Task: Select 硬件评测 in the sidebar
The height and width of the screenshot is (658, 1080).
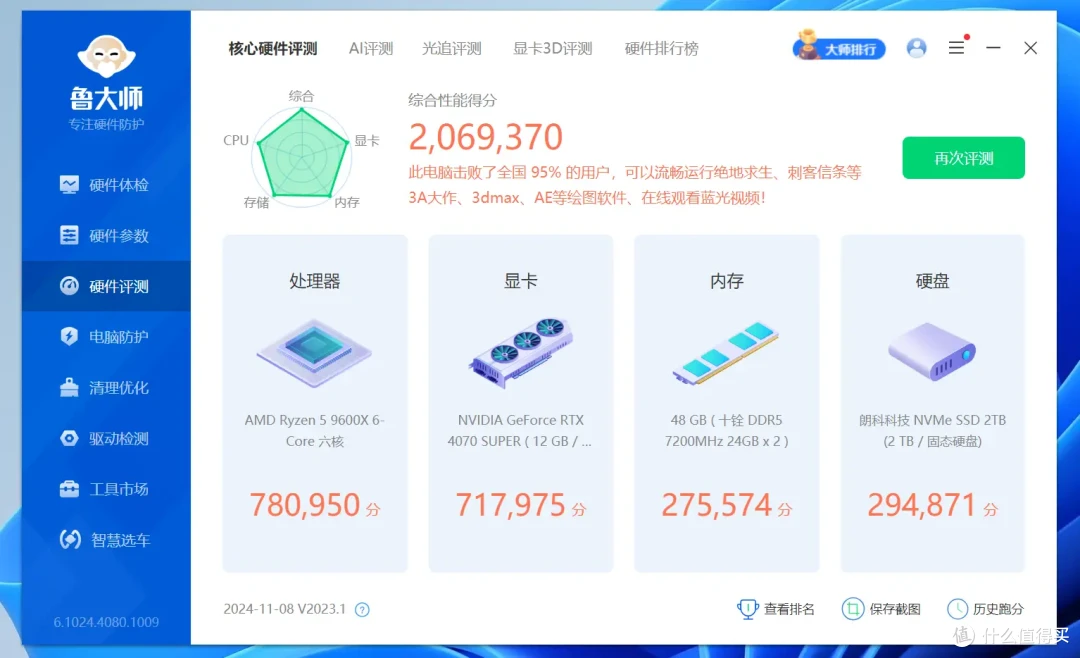Action: pos(106,286)
